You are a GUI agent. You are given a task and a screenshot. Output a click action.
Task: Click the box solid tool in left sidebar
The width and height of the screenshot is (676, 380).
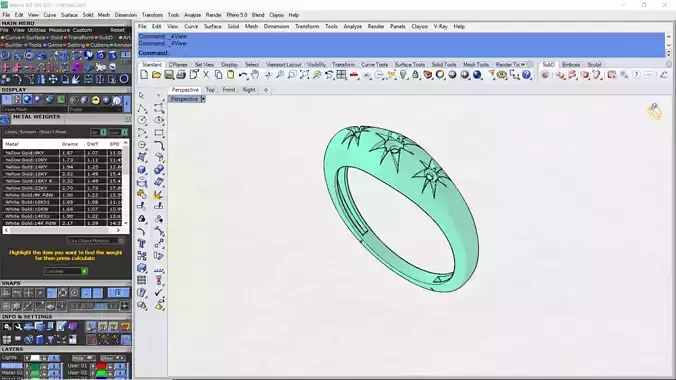142,170
